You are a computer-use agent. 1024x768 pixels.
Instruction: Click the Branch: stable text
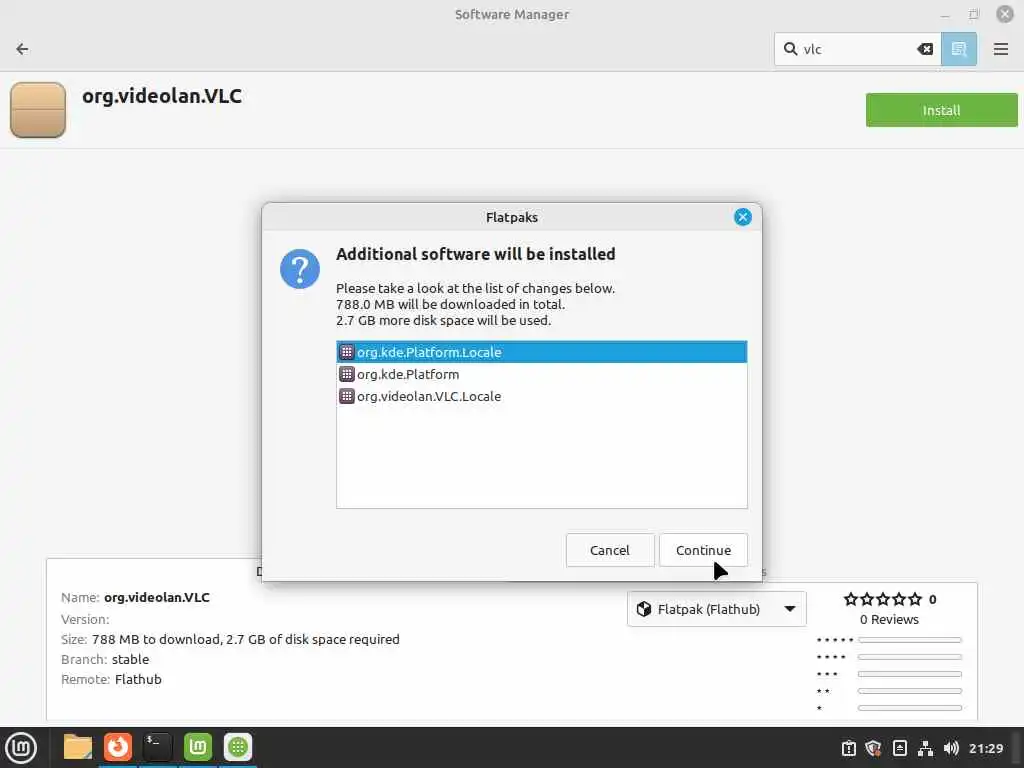[104, 659]
